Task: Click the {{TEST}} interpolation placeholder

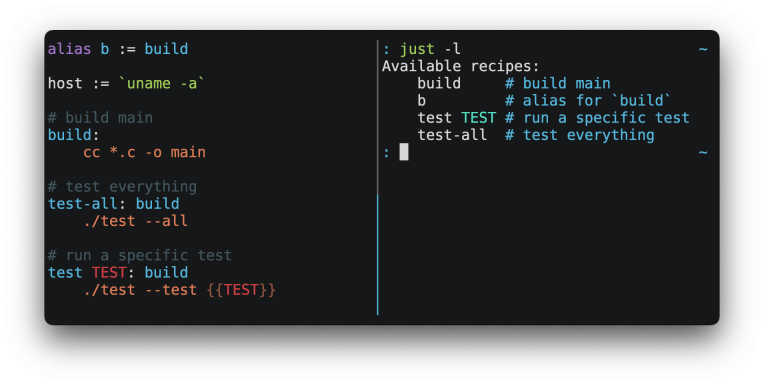Action: pos(241,290)
